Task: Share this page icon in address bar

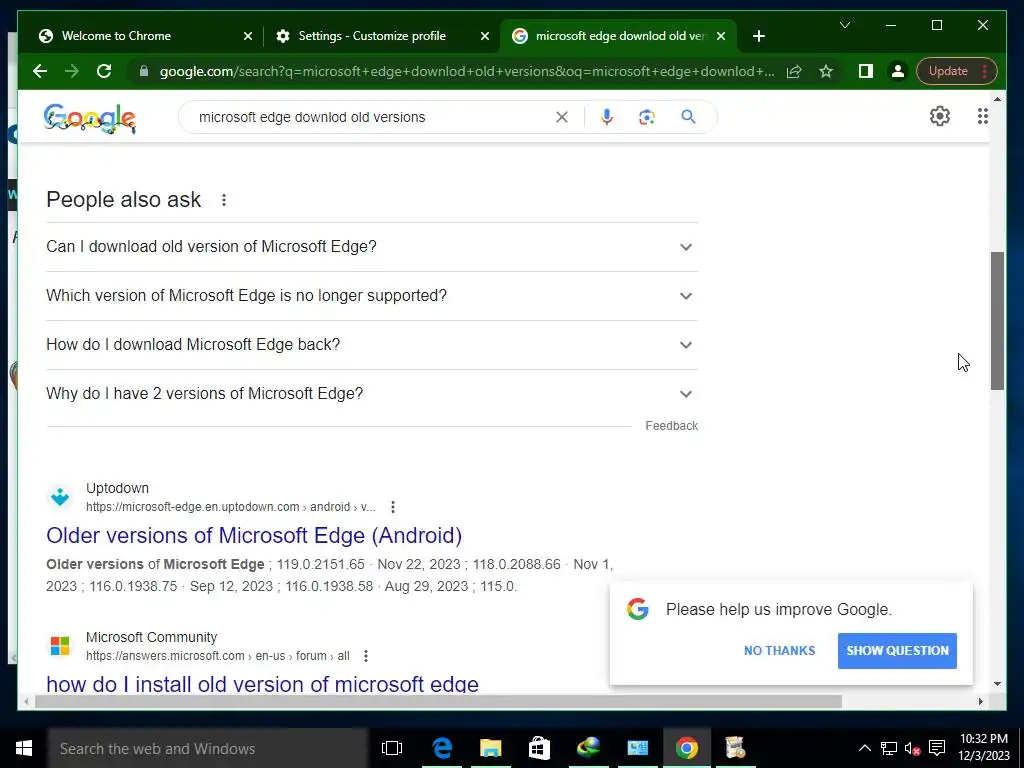Action: pyautogui.click(x=794, y=71)
